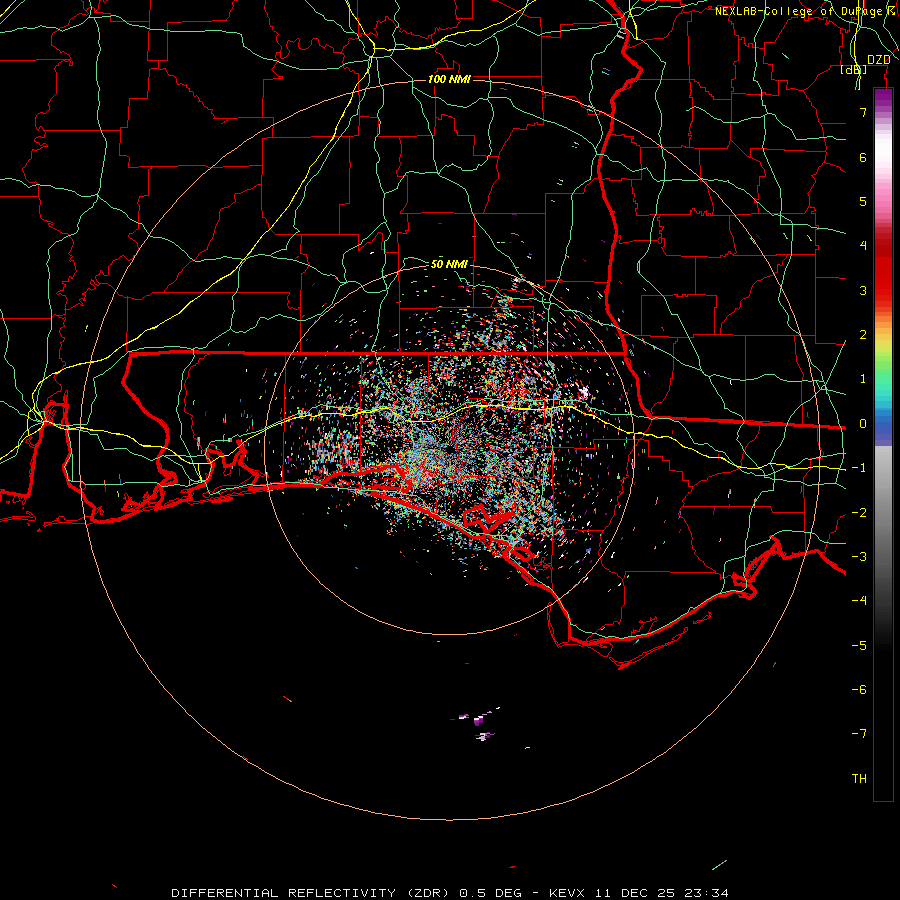Click the 5 value on ZDR scale

pyautogui.click(x=863, y=201)
